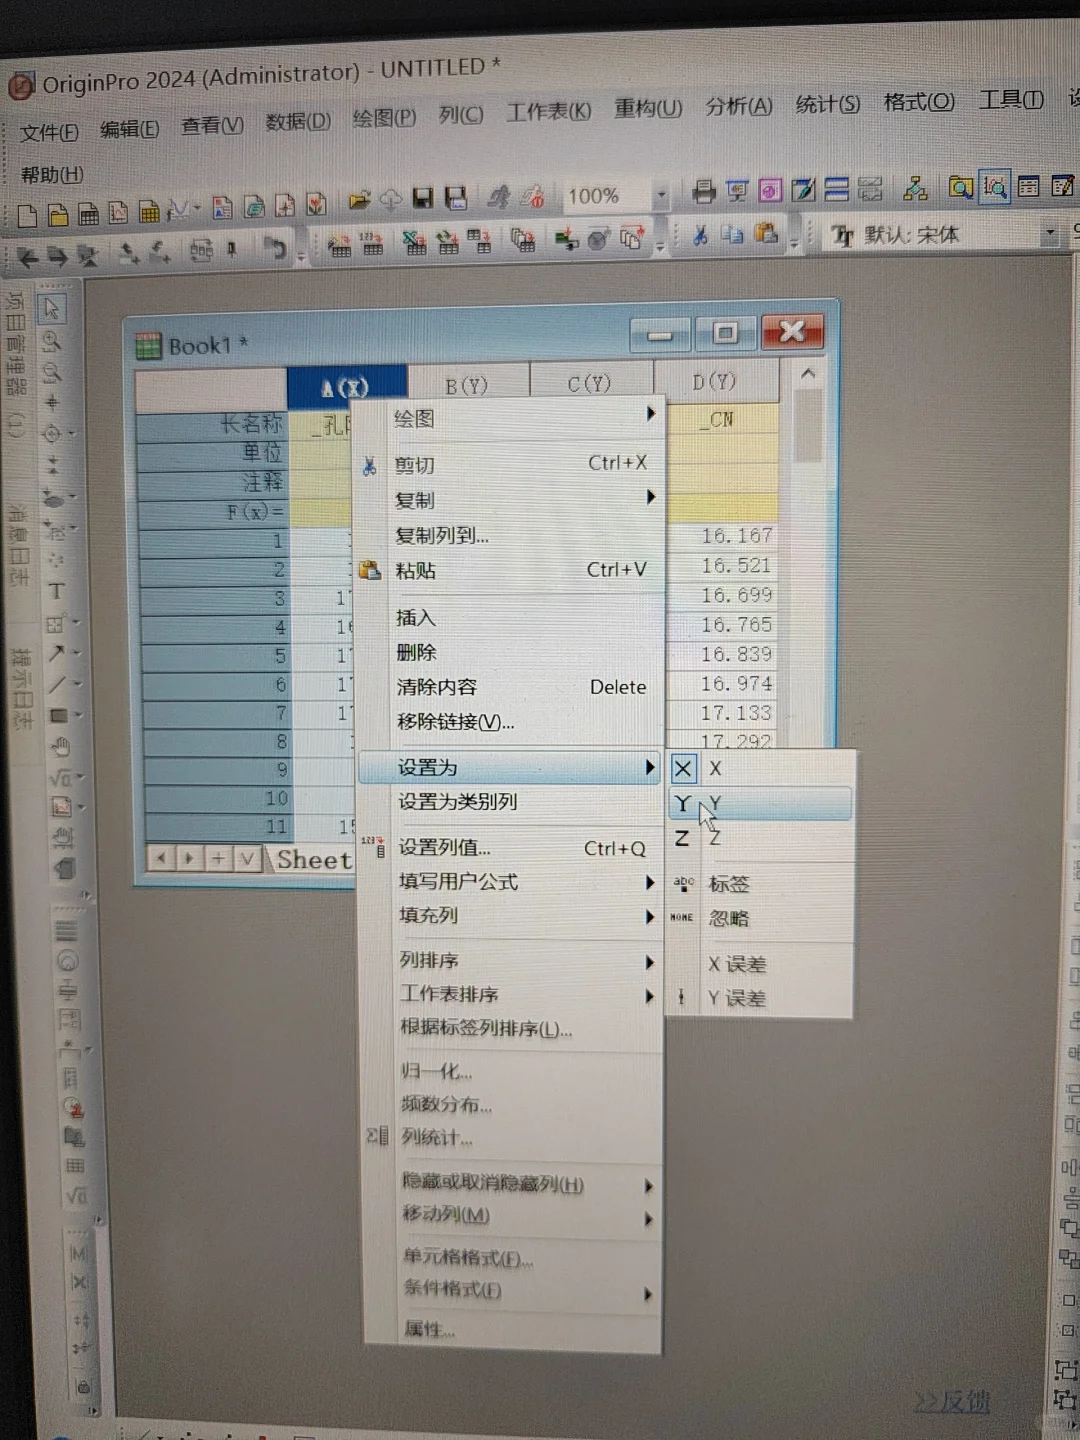Set column designation to Z

[760, 837]
